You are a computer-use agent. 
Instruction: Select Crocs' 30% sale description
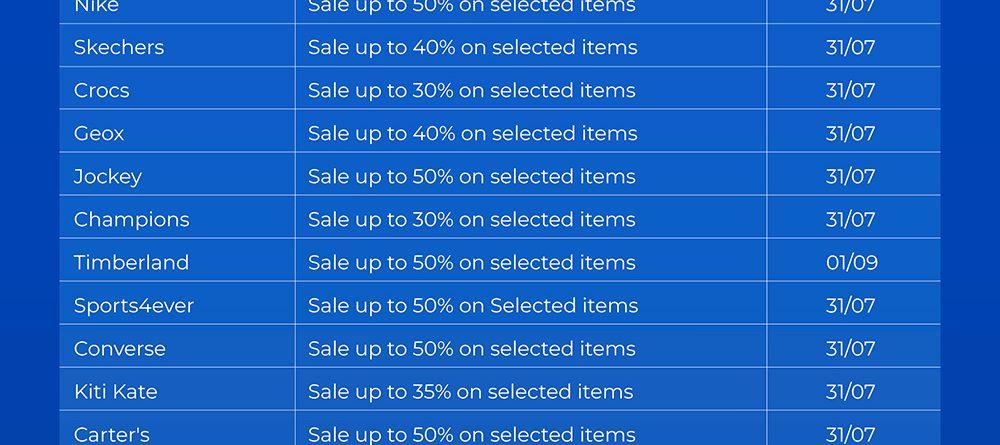[471, 90]
